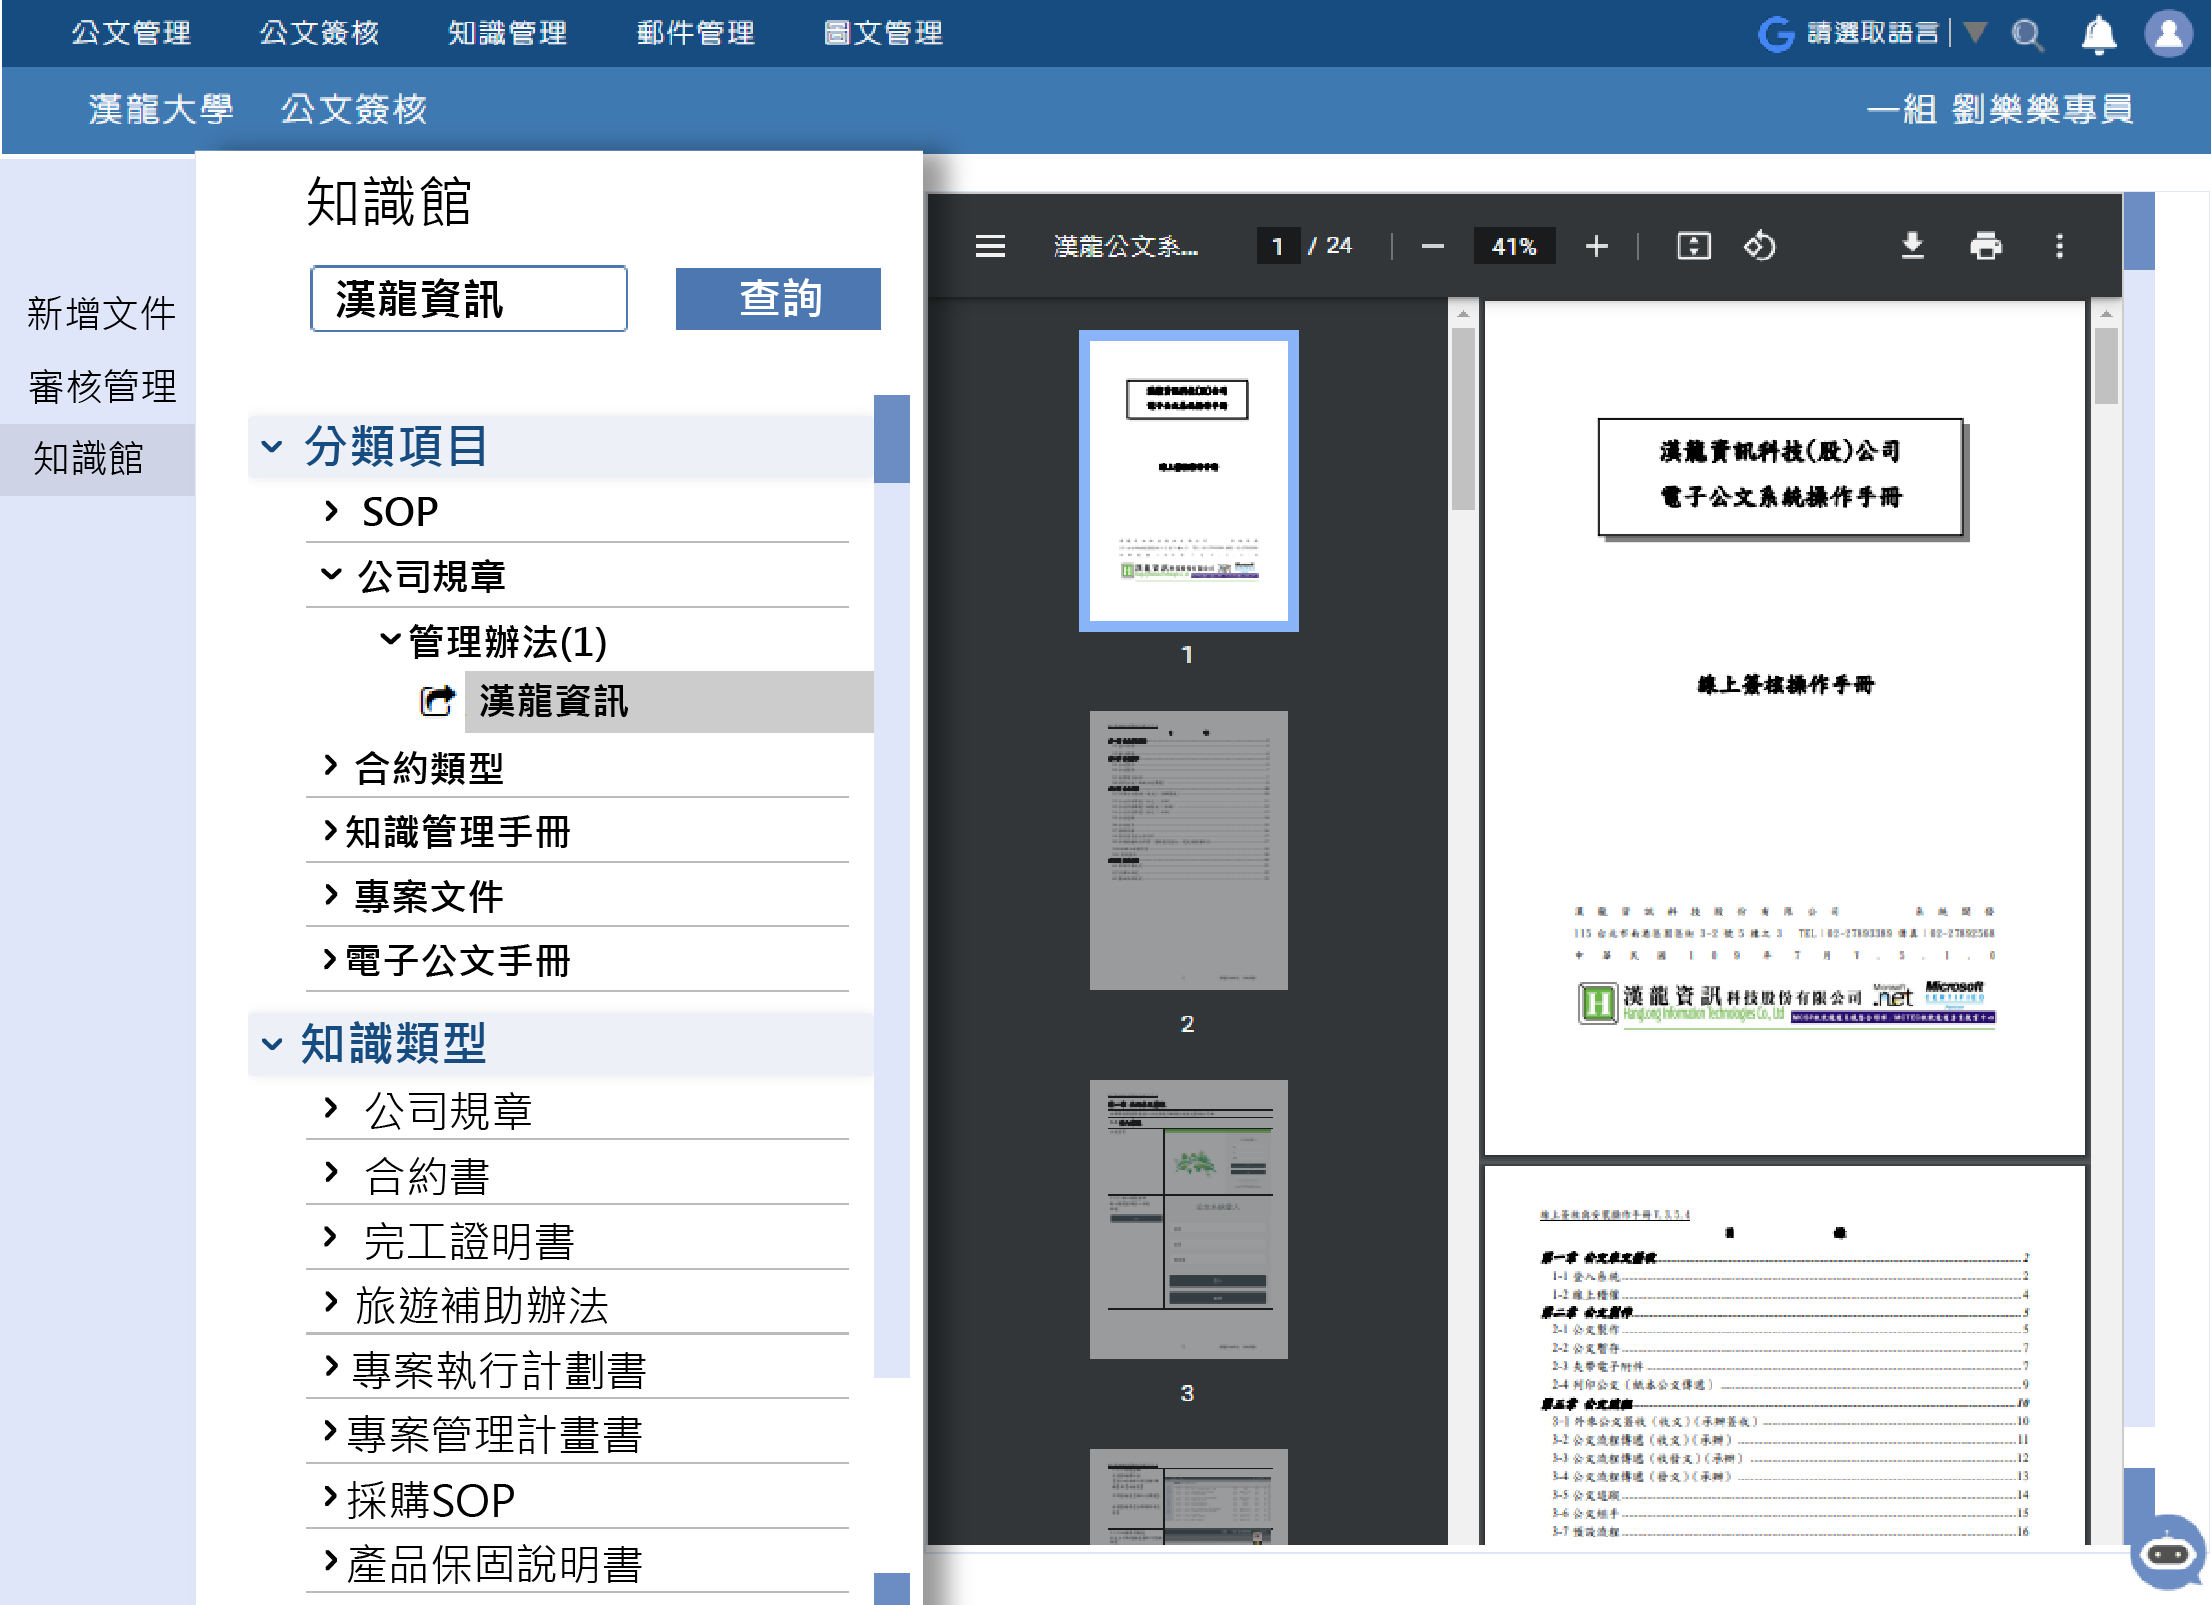Click the PDF page number field
Viewport: 2211px width, 1605px height.
(x=1277, y=246)
